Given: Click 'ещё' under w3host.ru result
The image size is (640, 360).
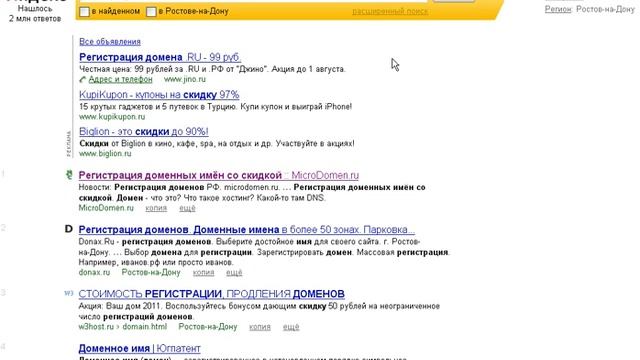Looking at the screenshot, I should click(x=291, y=327).
